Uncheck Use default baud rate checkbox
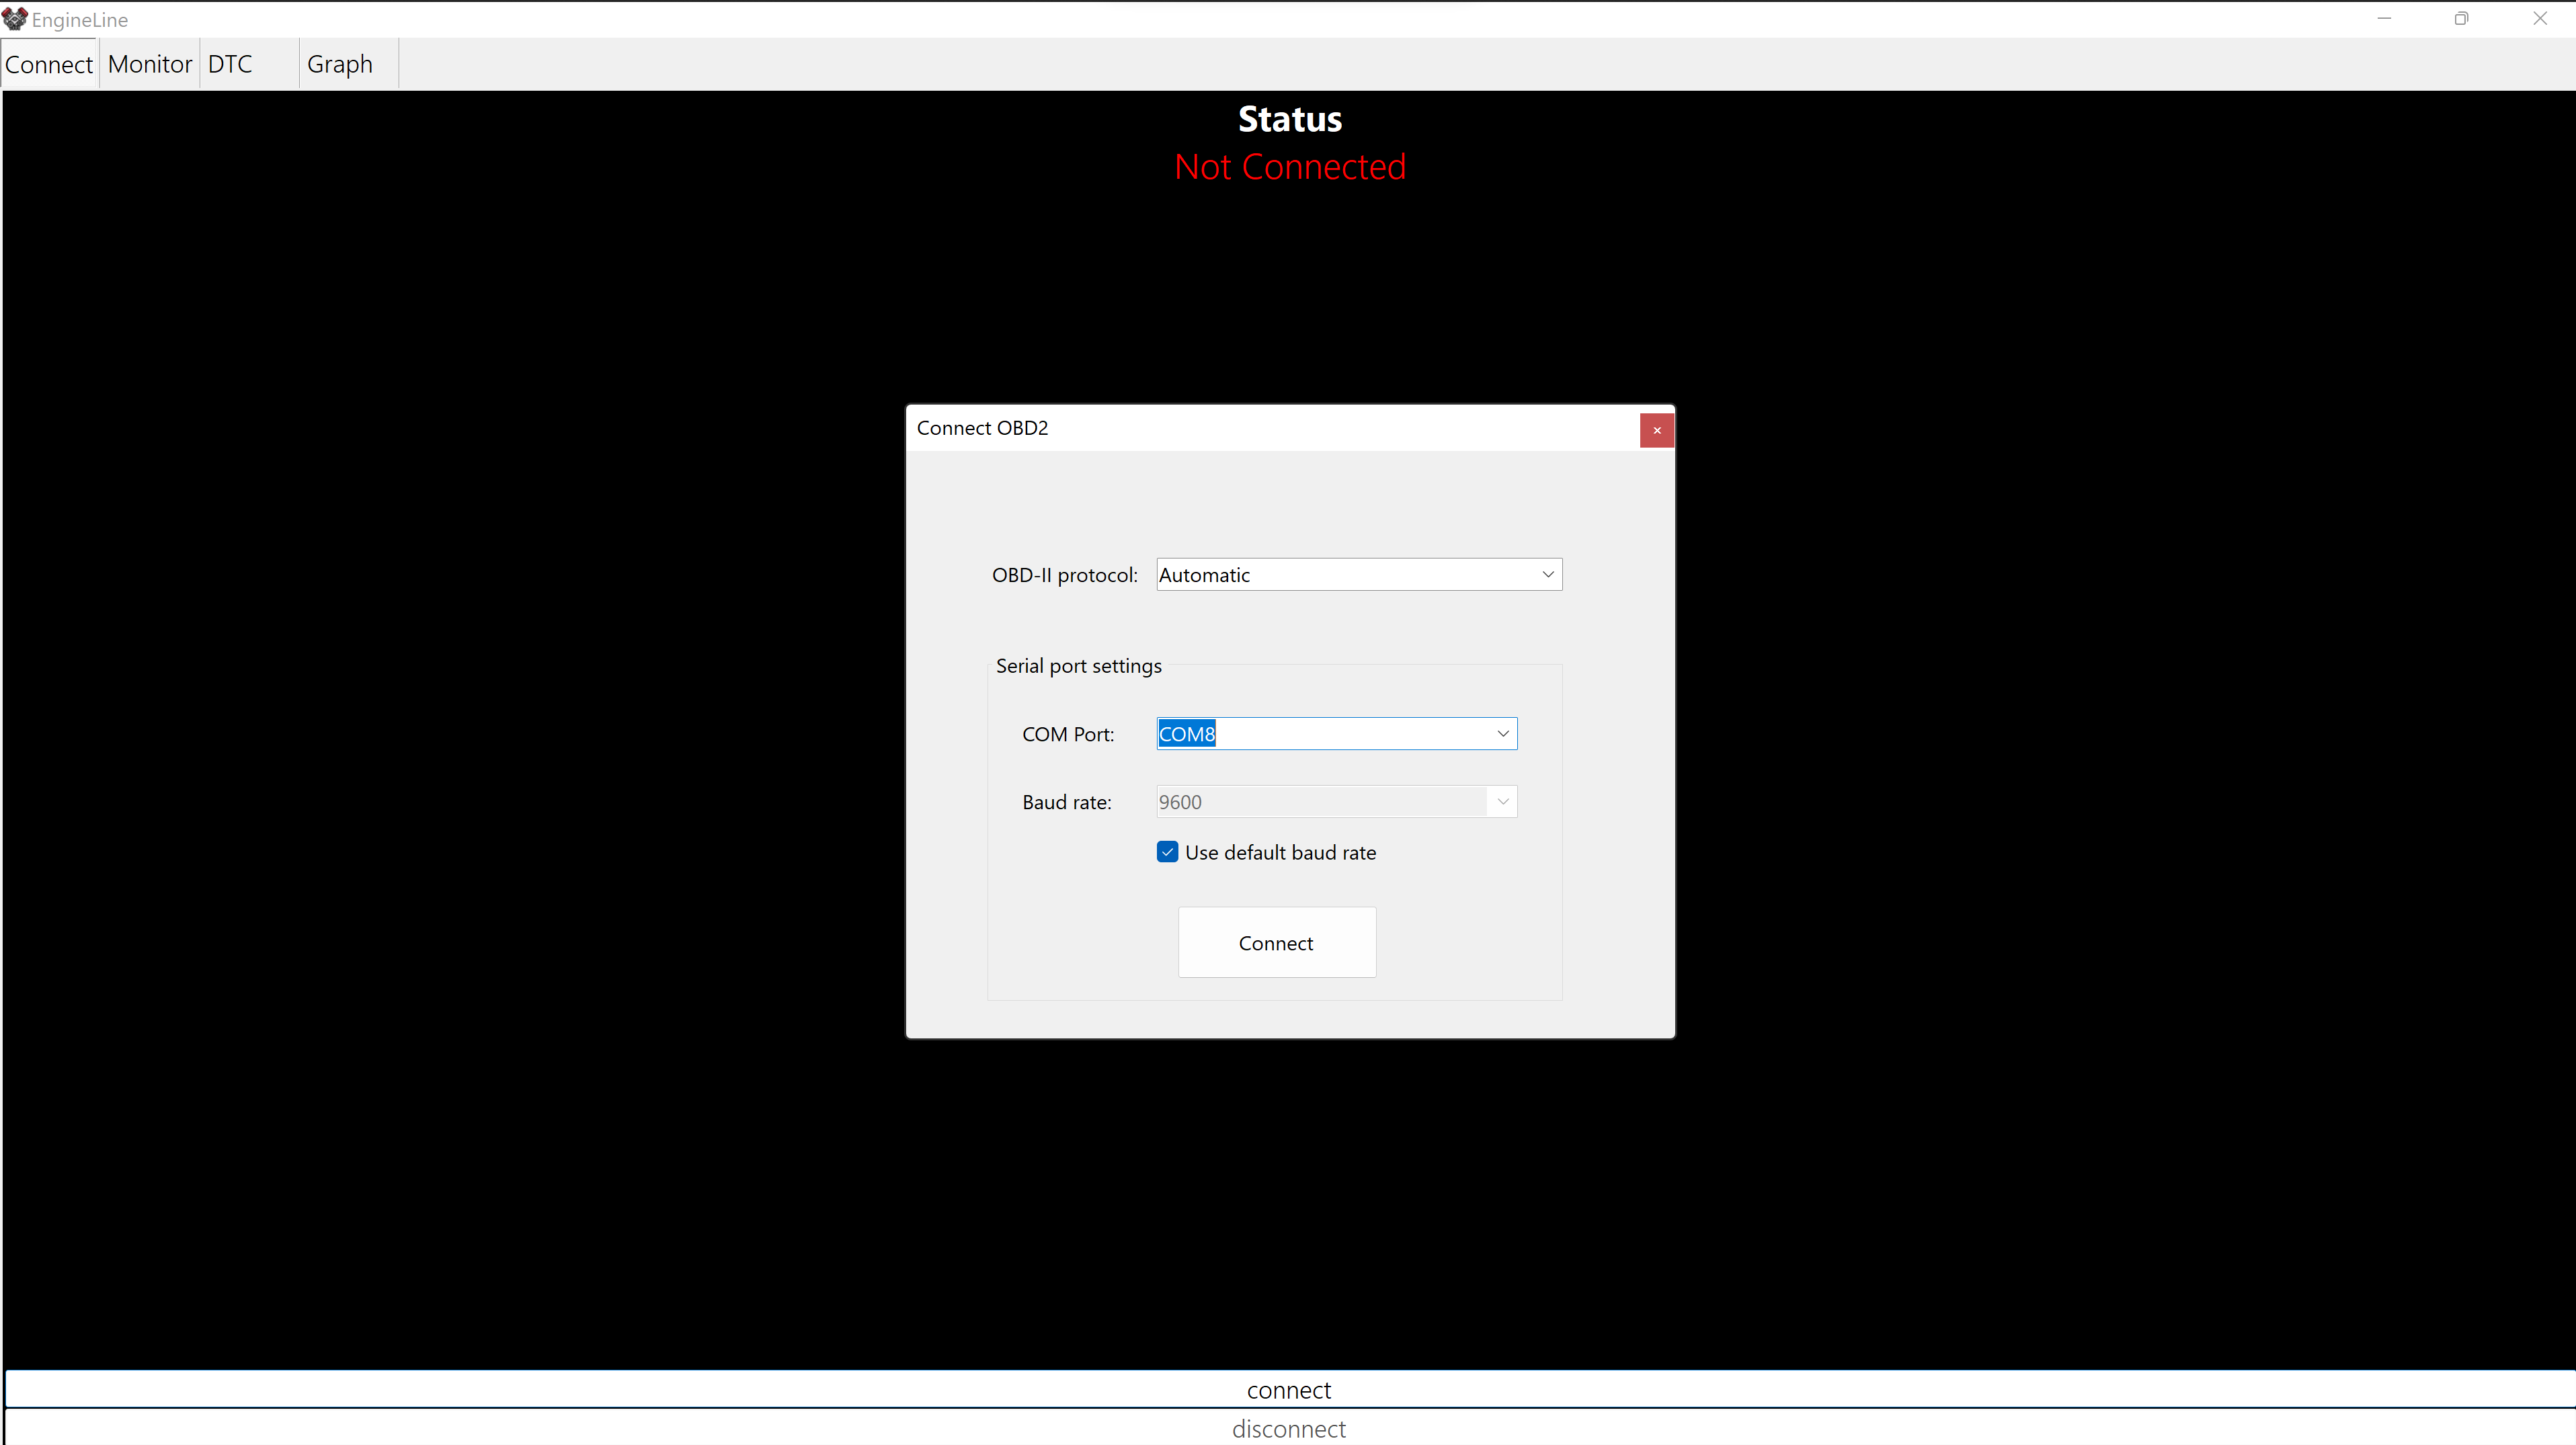 [1167, 852]
